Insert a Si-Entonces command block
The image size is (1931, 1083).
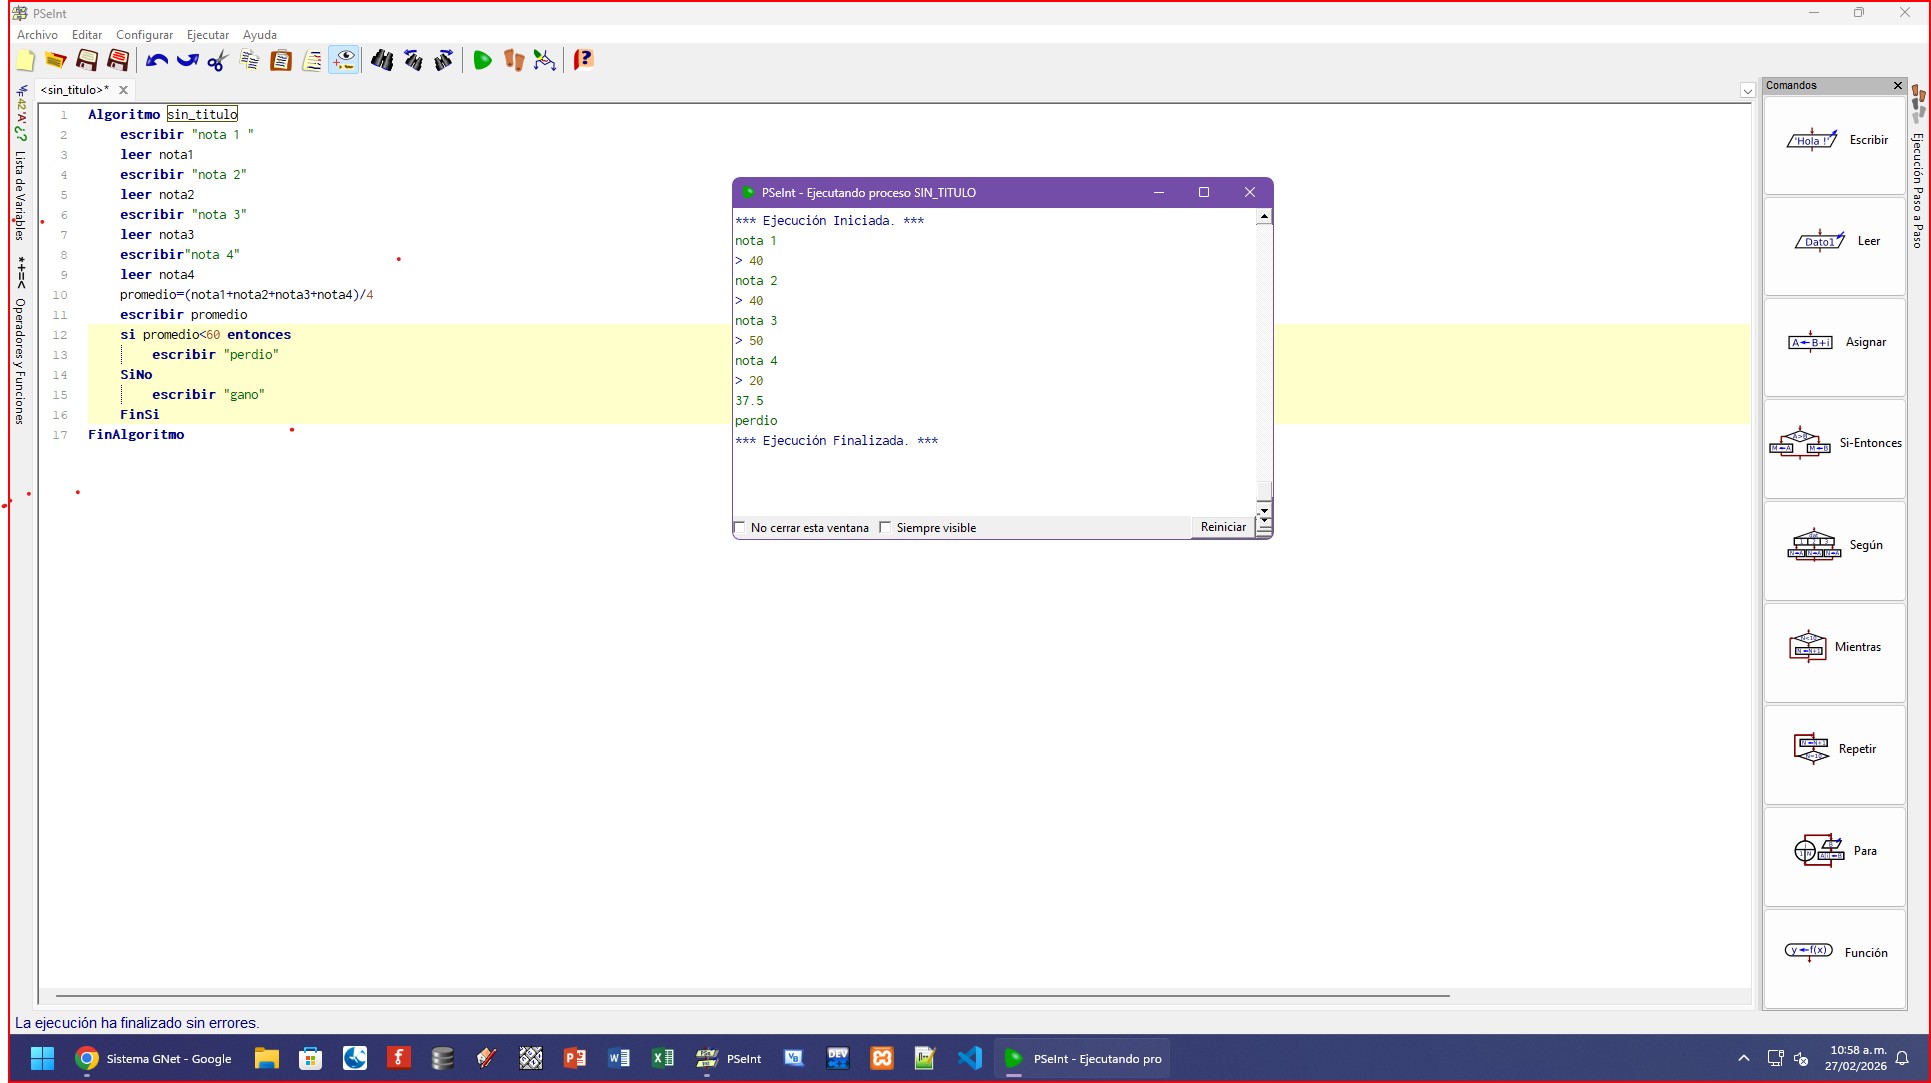(x=1834, y=443)
